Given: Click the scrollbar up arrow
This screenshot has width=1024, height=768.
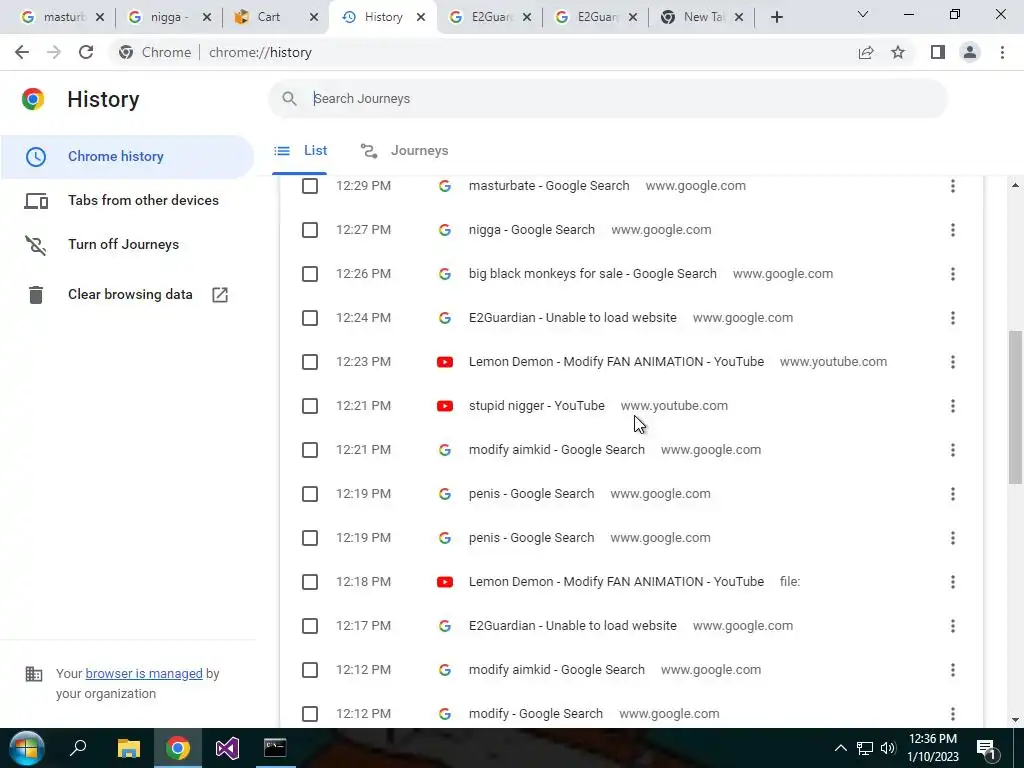Looking at the screenshot, I should point(1015,185).
